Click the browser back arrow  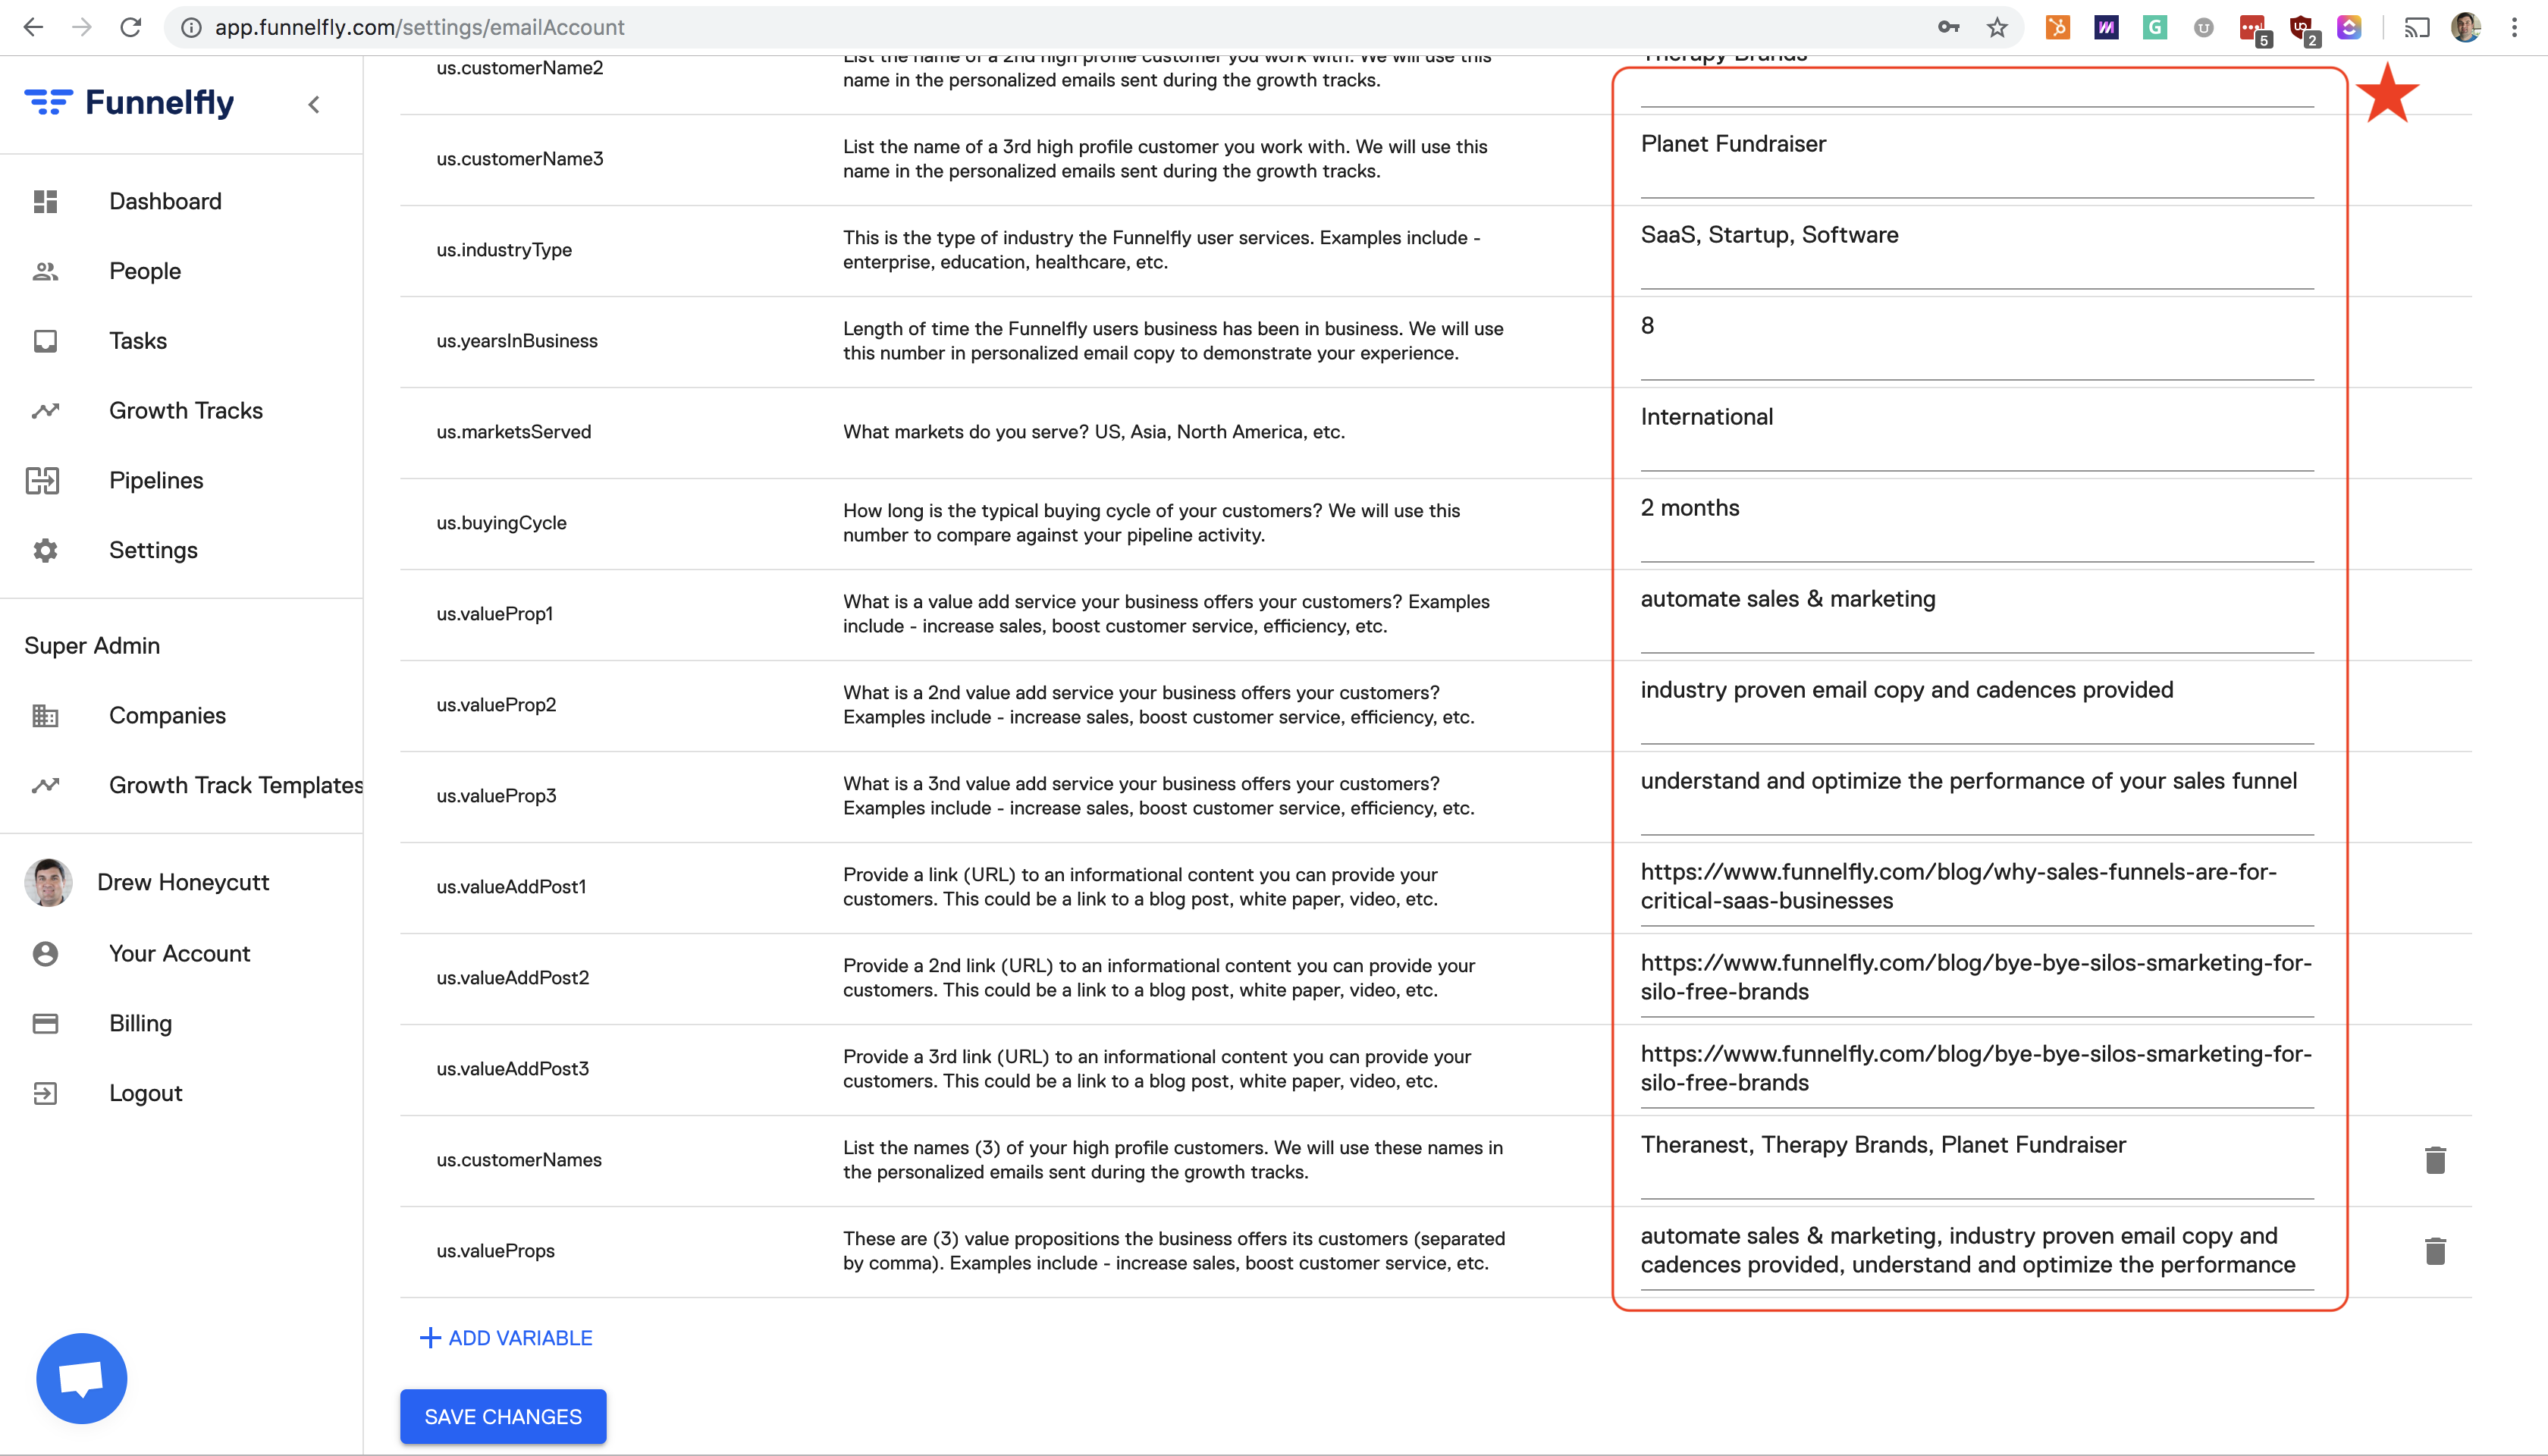coord(33,27)
